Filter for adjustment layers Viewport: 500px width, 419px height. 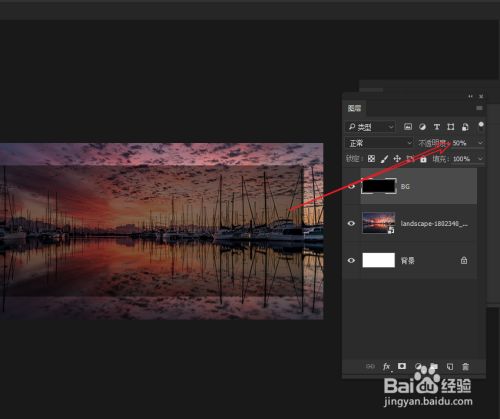(422, 127)
